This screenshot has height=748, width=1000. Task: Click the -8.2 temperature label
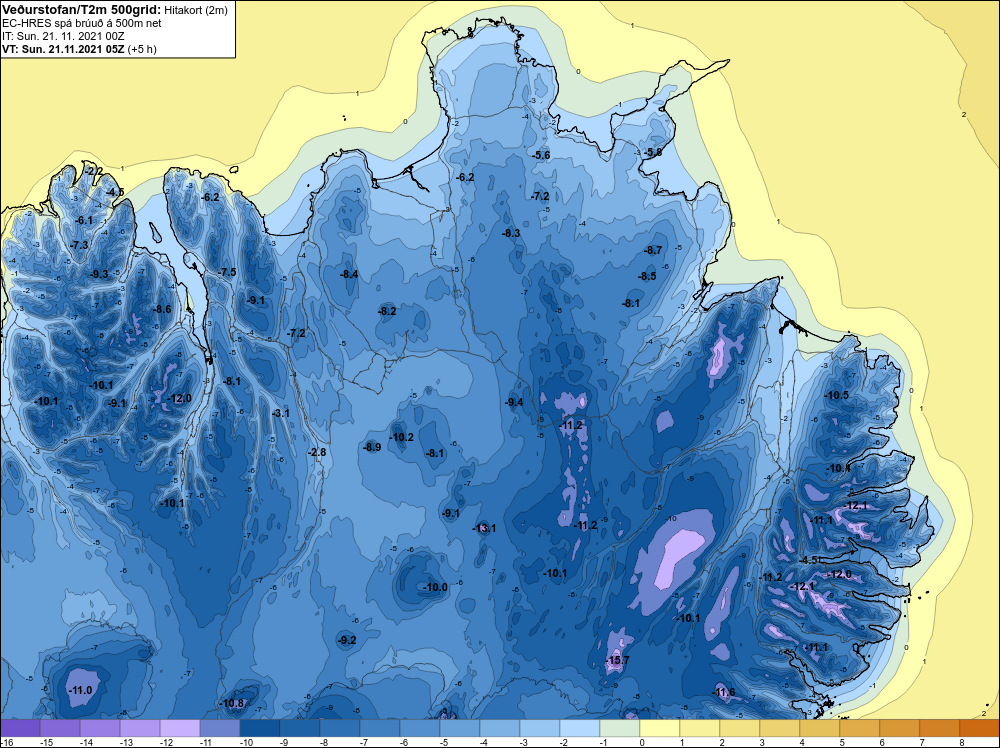click(387, 311)
